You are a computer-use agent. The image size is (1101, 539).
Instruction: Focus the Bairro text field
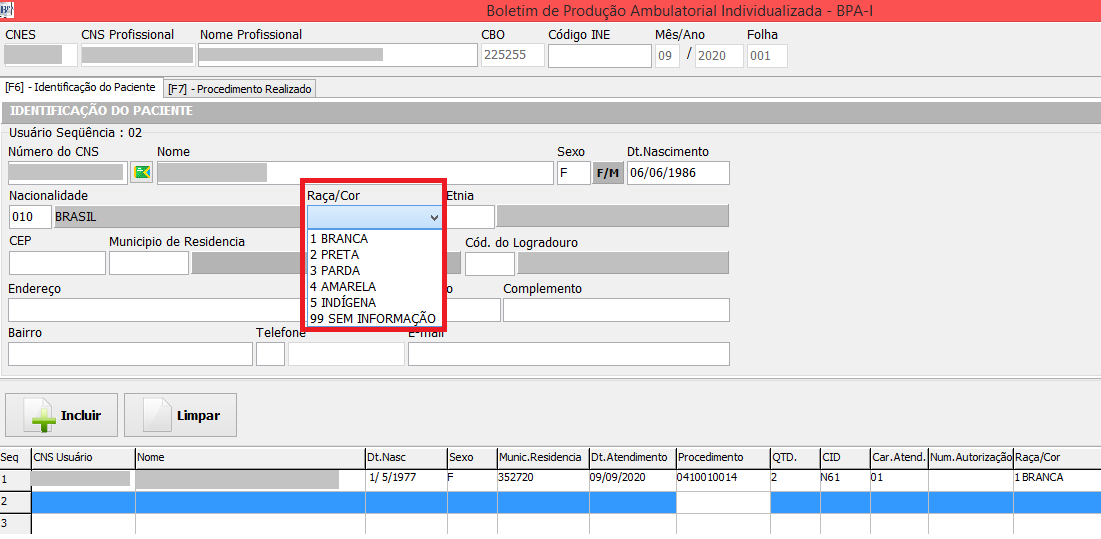(x=130, y=354)
